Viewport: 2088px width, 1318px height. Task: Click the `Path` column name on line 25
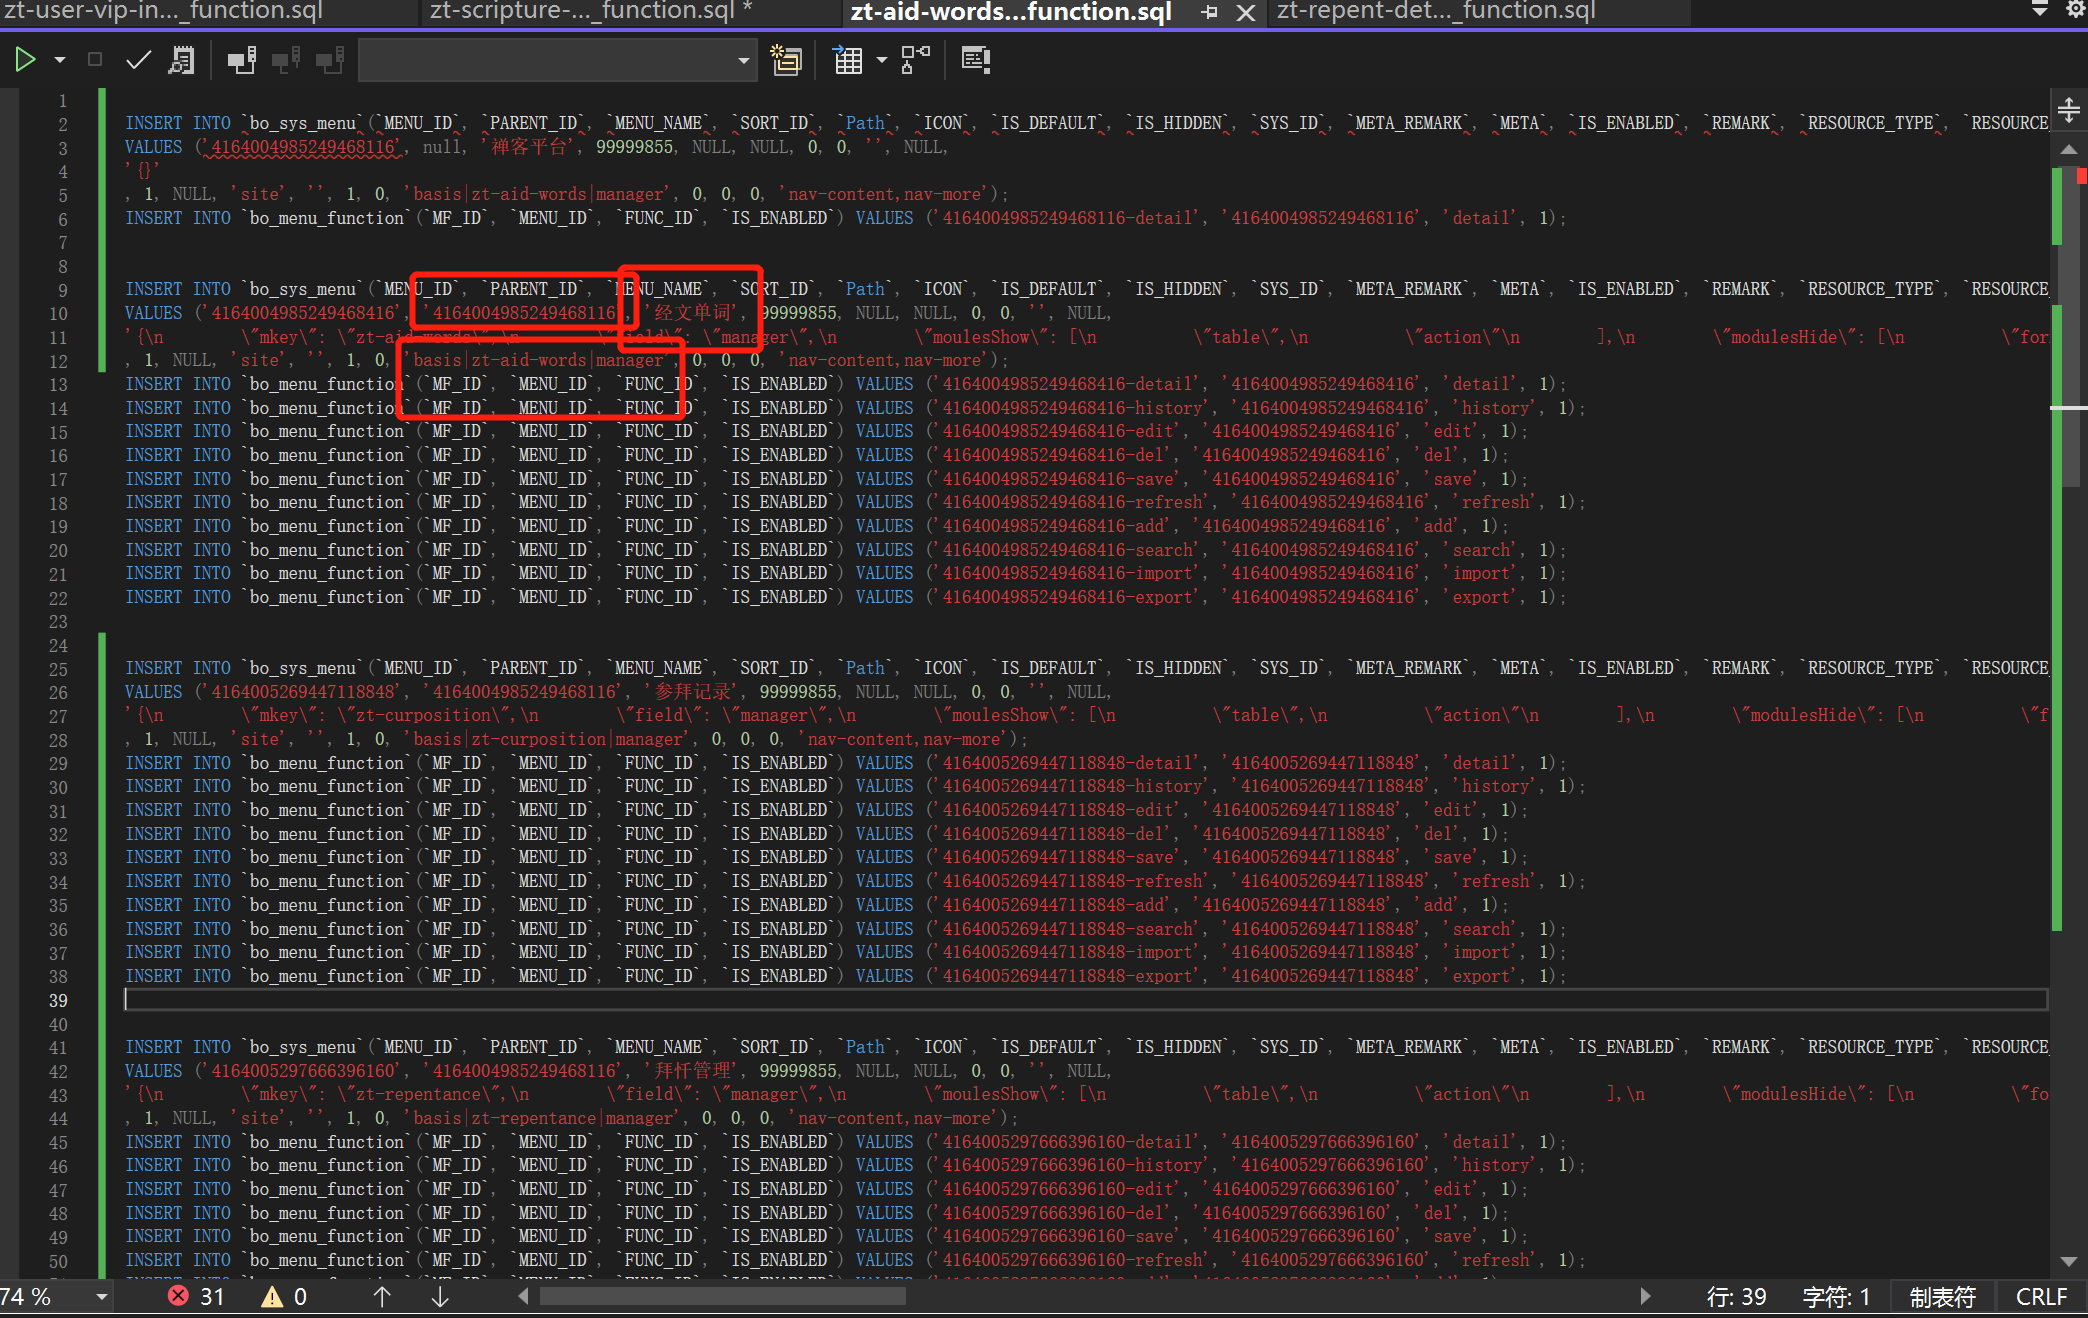click(865, 669)
